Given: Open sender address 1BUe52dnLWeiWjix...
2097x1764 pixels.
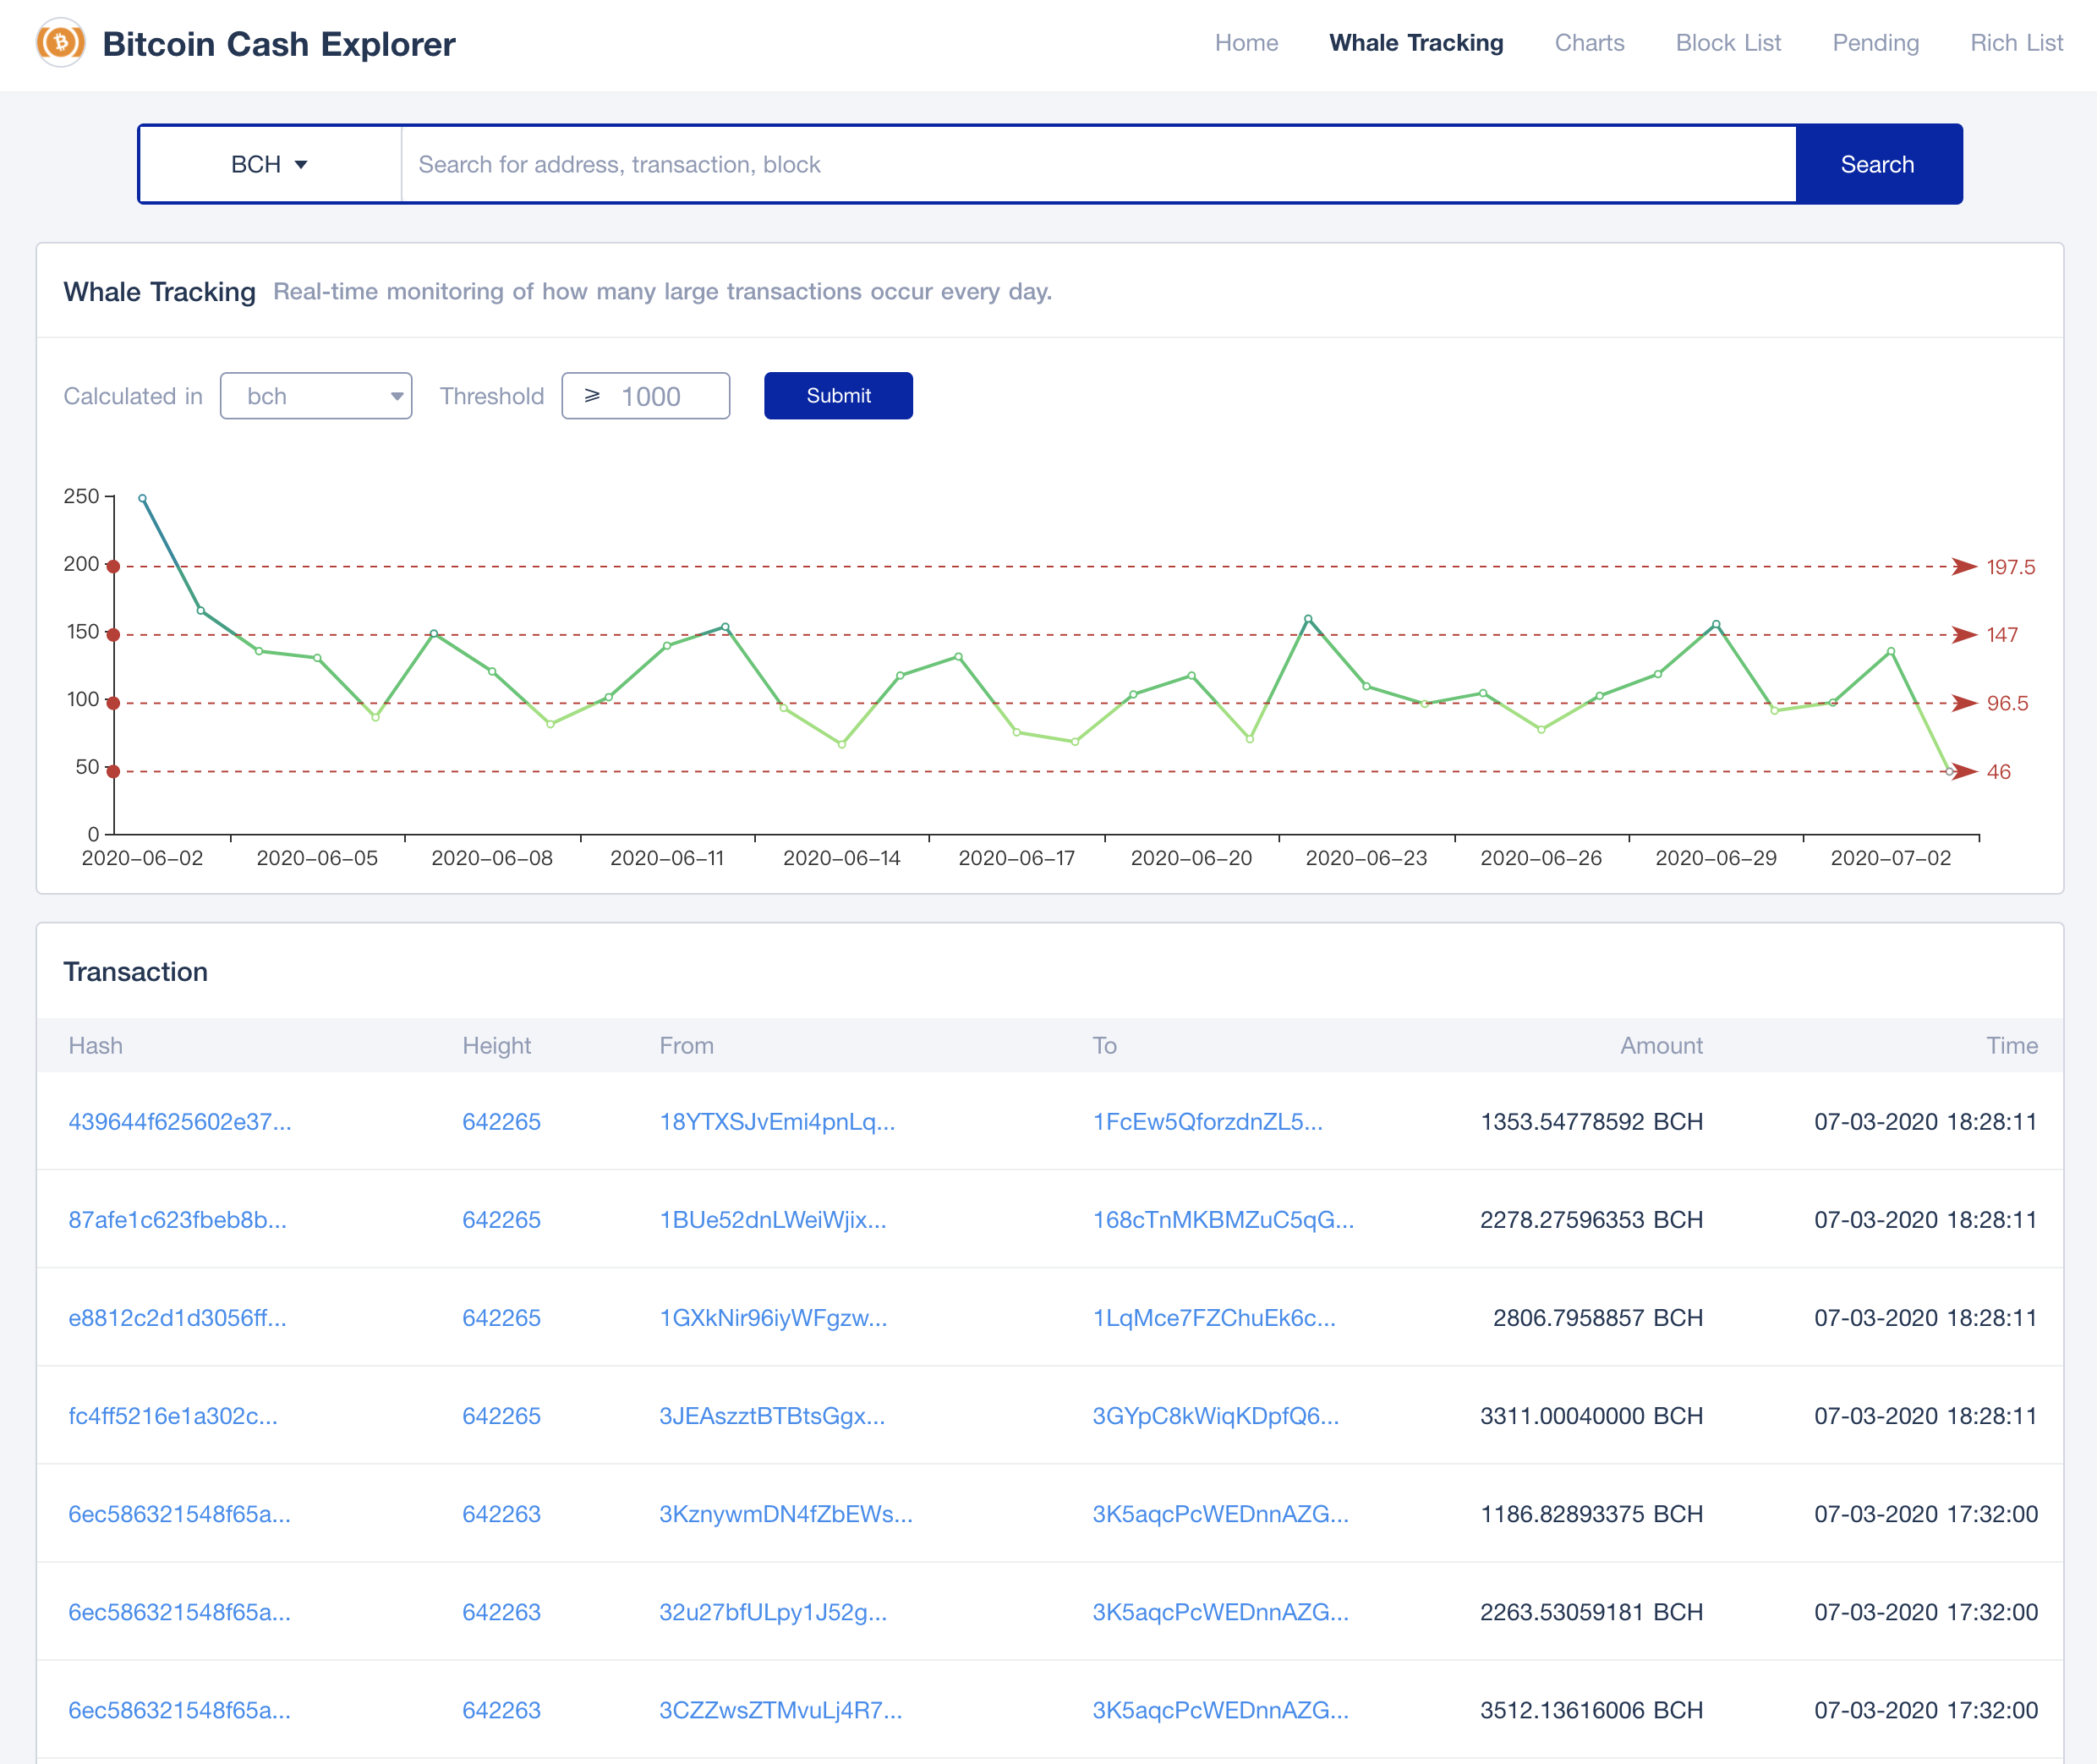Looking at the screenshot, I should tap(772, 1220).
